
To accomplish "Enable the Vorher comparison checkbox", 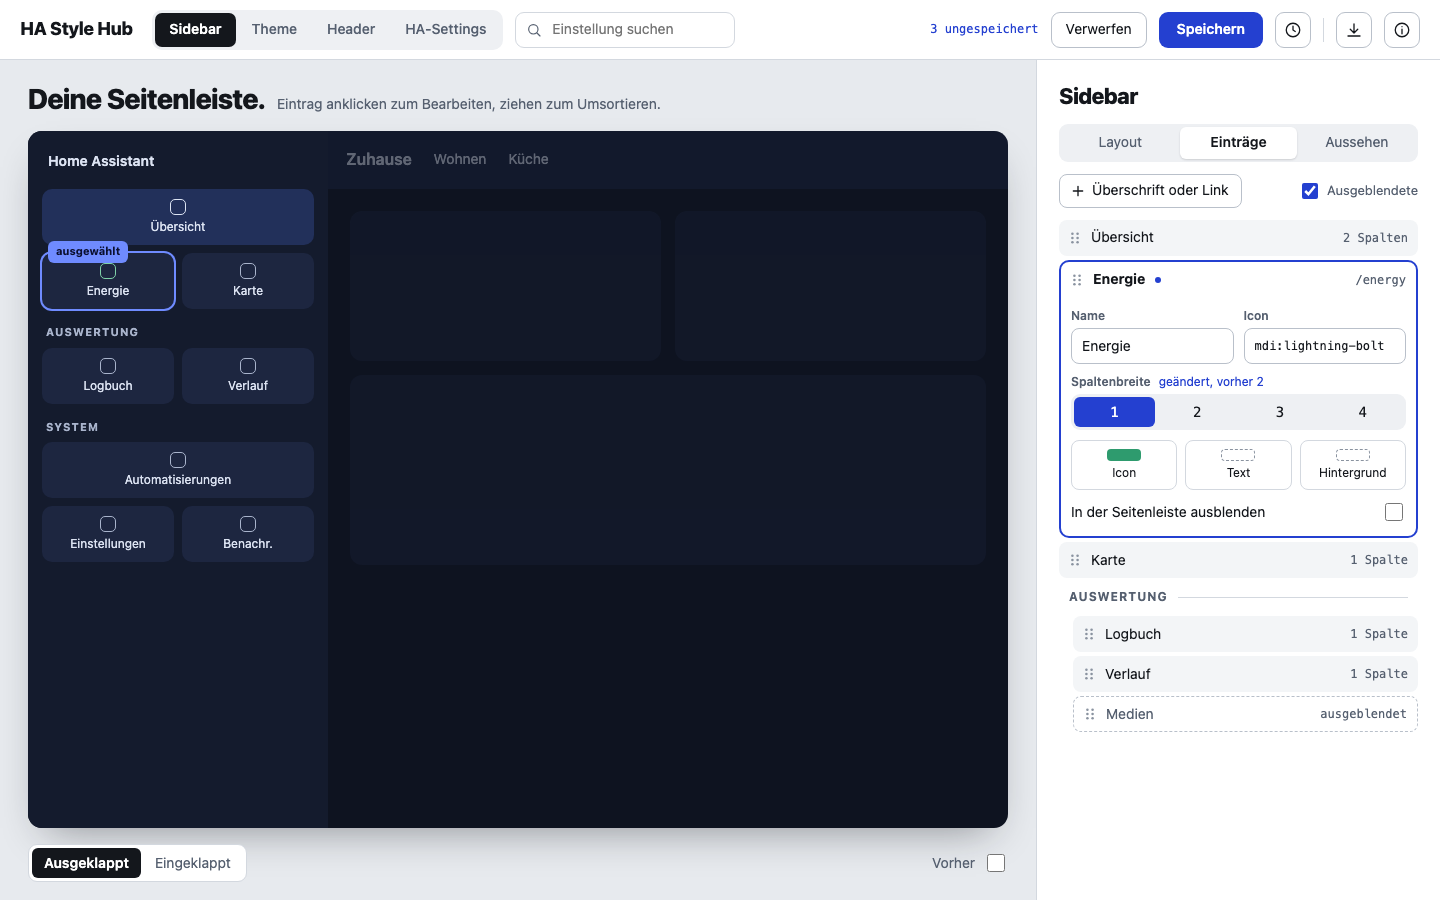I will (996, 863).
